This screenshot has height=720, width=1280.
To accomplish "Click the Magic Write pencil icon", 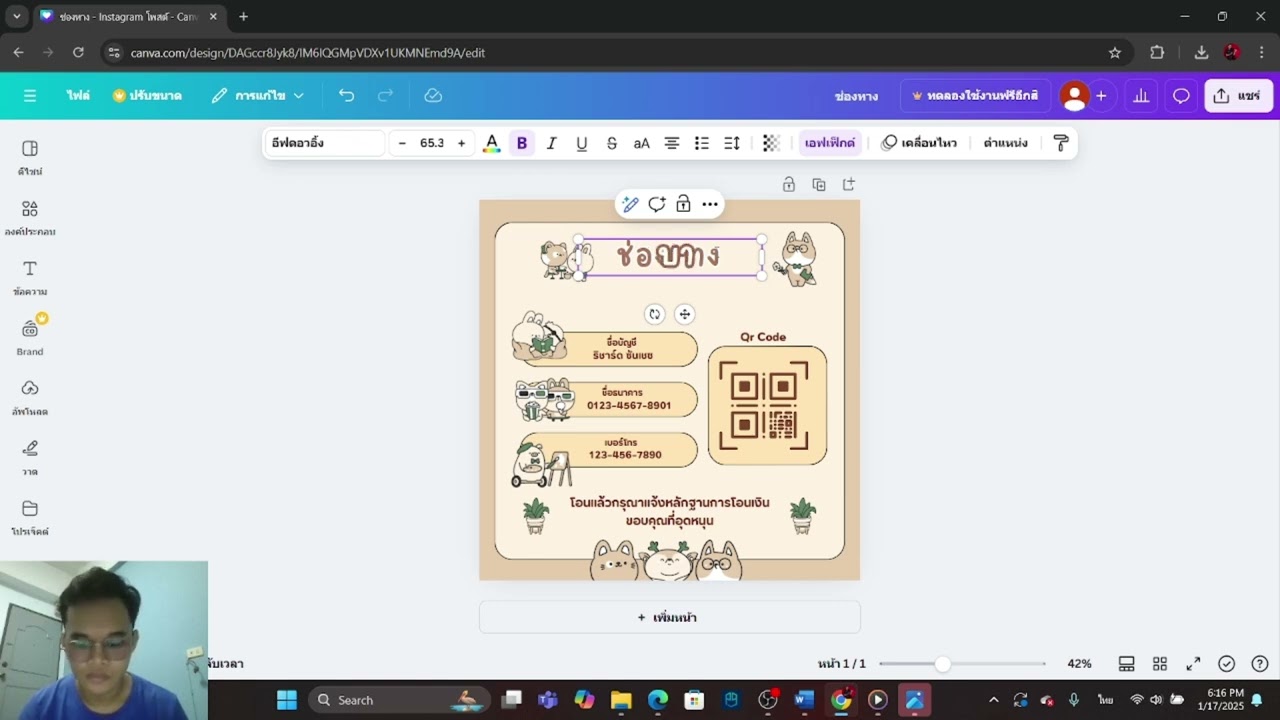I will (x=630, y=204).
